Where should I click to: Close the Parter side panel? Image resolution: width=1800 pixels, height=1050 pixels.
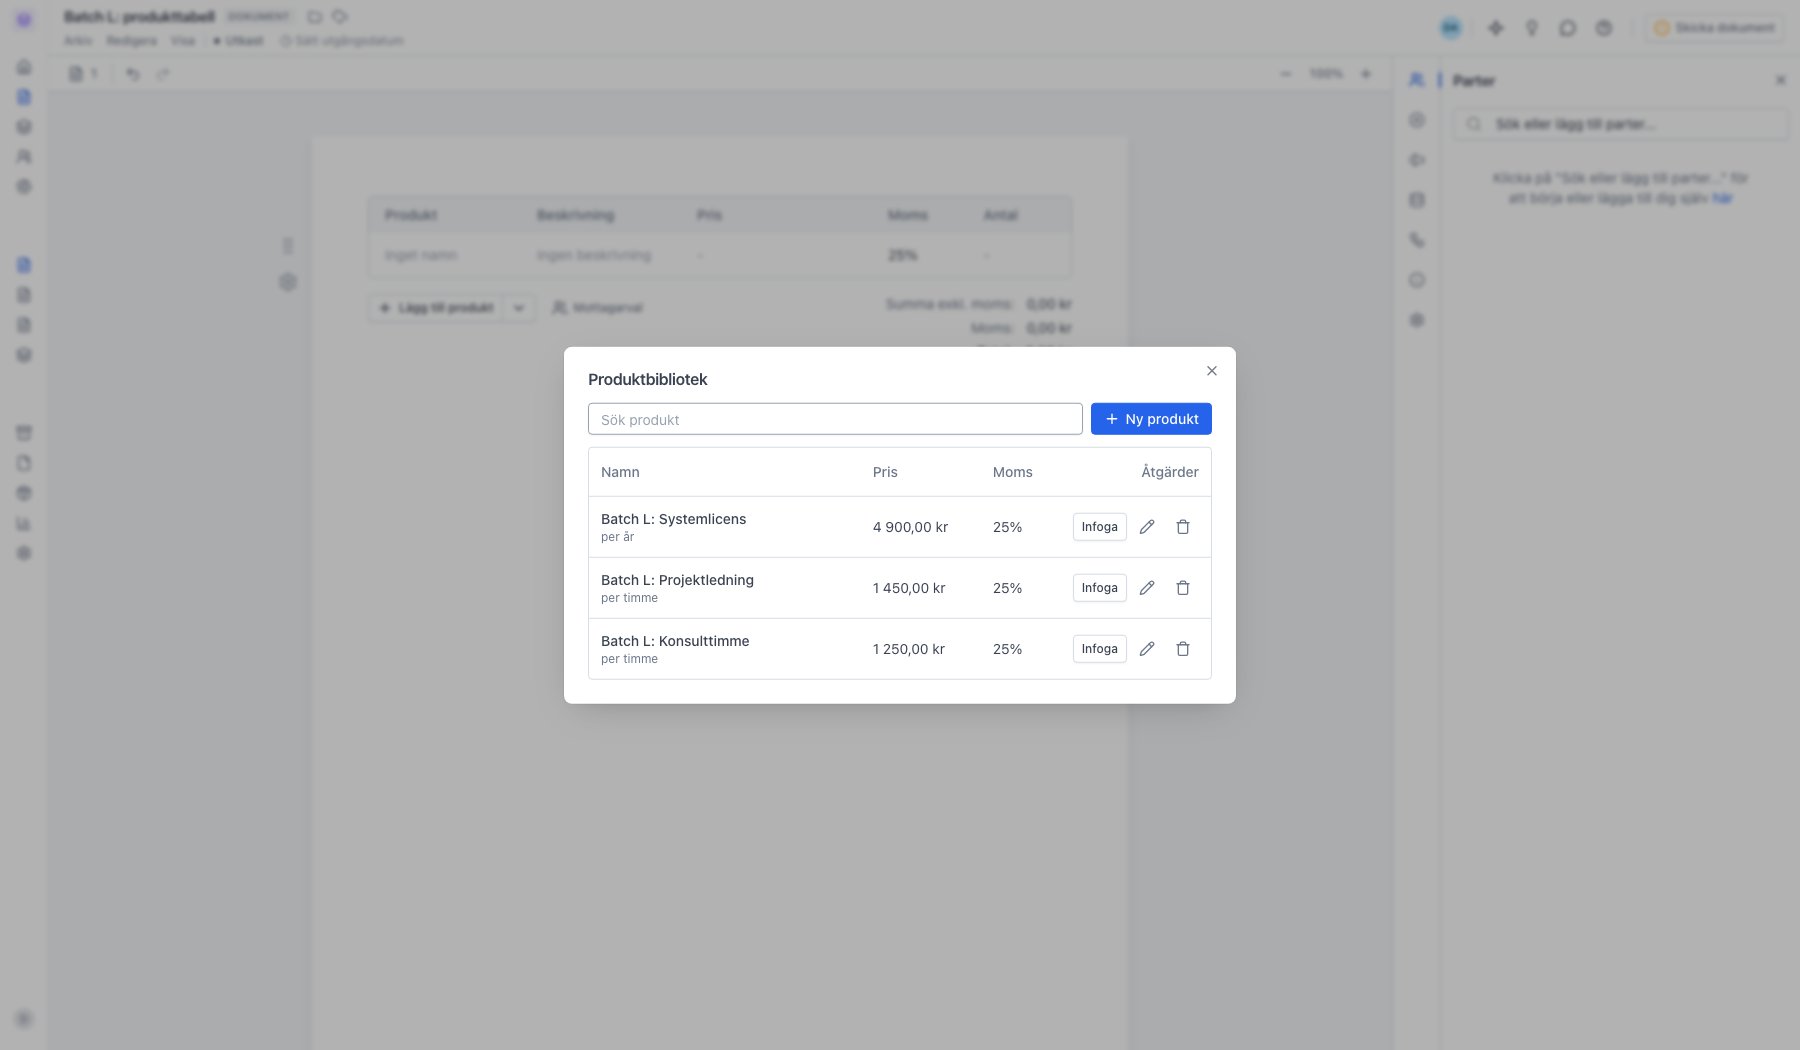[x=1780, y=80]
